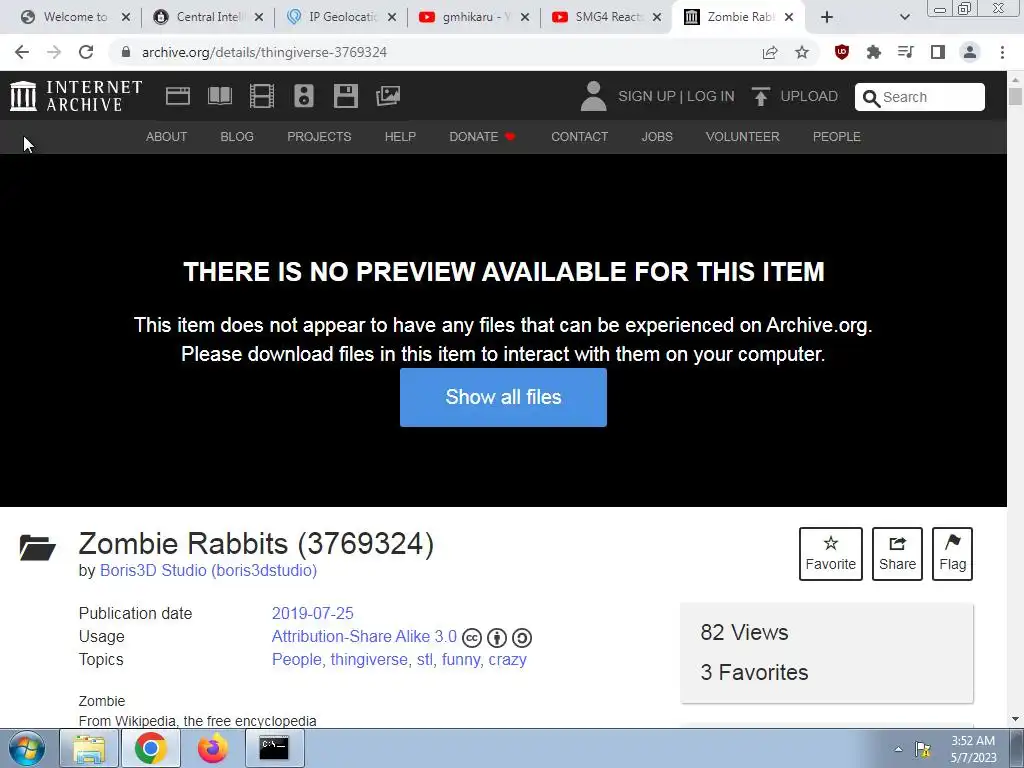Open the Images media icon
This screenshot has width=1024, height=768.
(388, 96)
